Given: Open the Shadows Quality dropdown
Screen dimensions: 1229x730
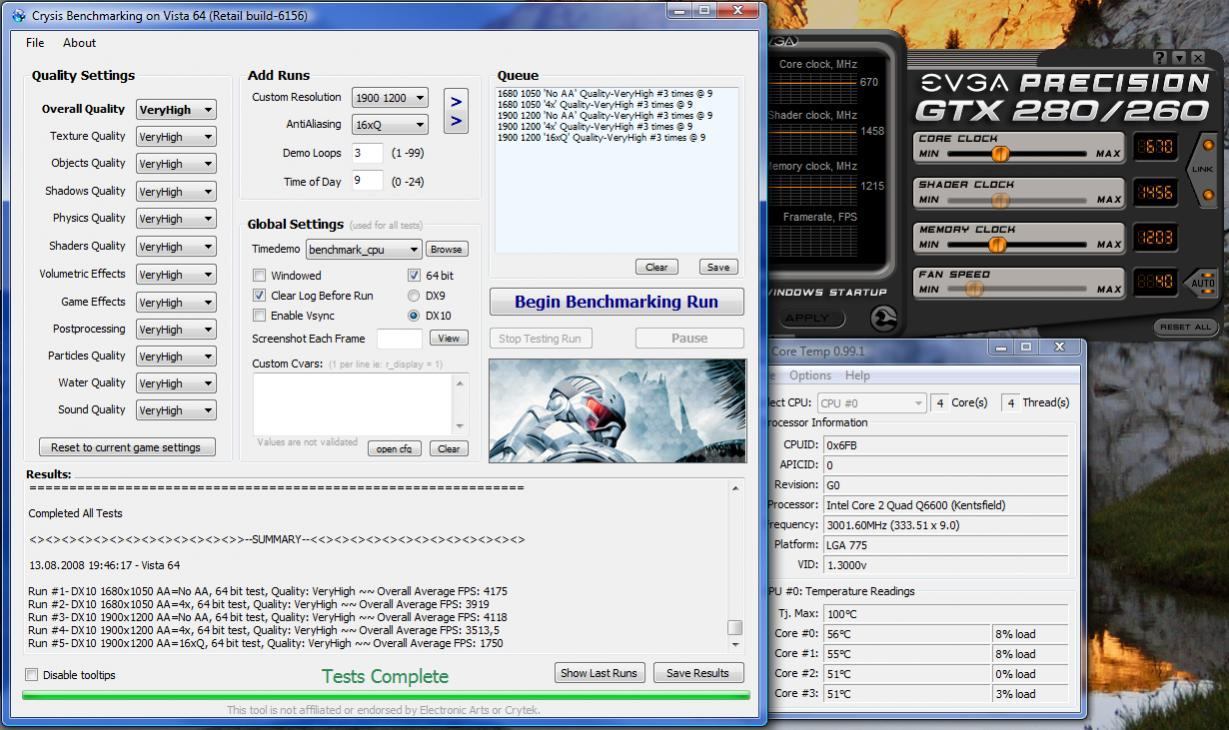Looking at the screenshot, I should pos(176,192).
